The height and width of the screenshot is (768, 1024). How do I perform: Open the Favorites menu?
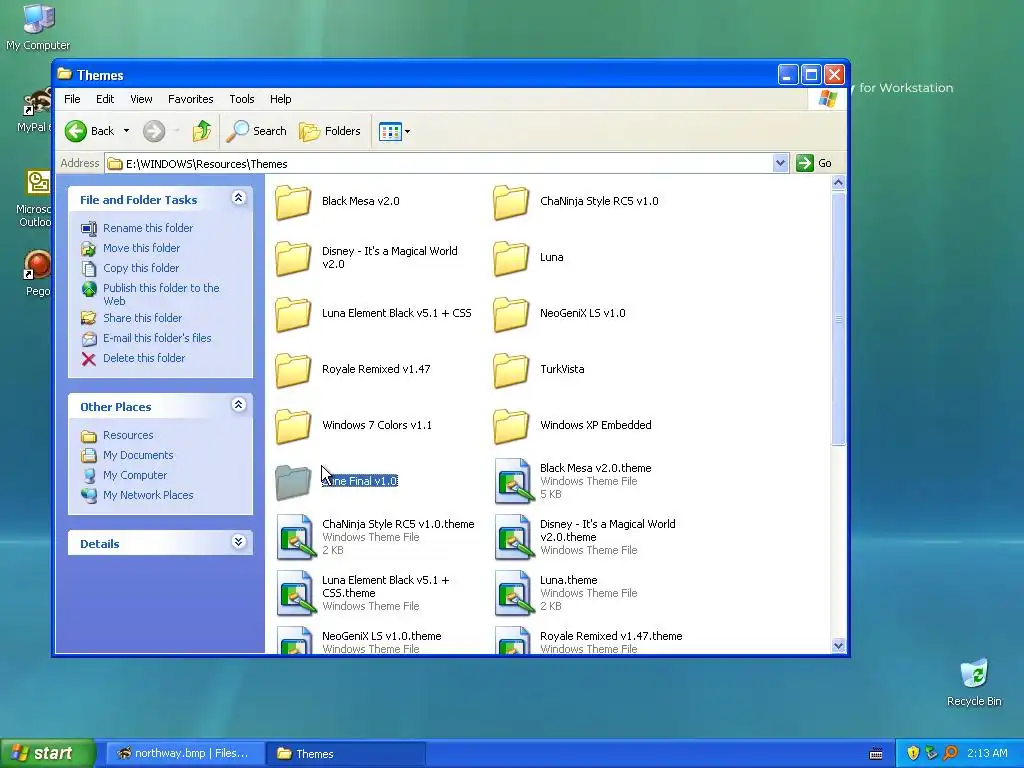(x=191, y=99)
